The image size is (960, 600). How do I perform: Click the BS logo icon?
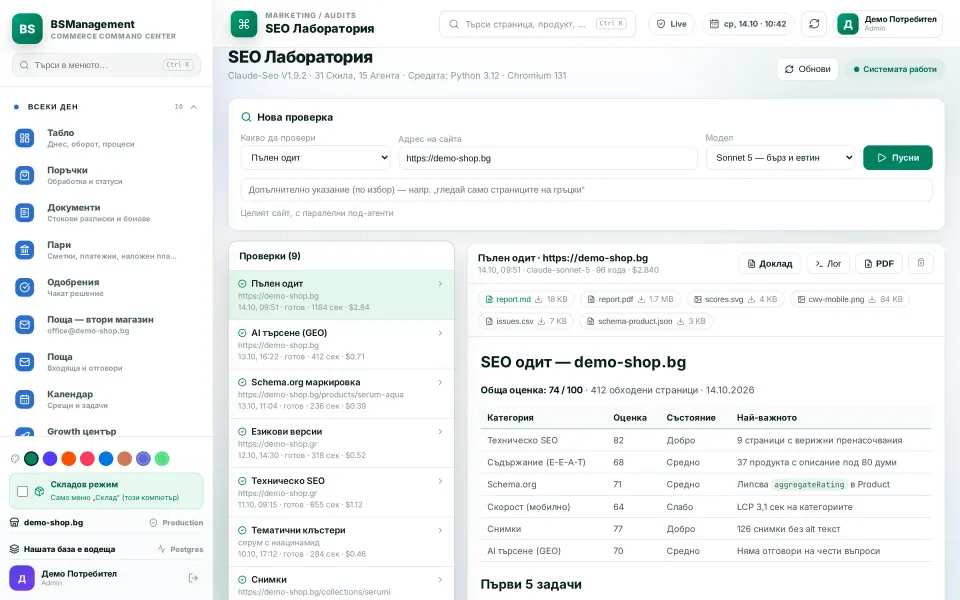pyautogui.click(x=27, y=28)
